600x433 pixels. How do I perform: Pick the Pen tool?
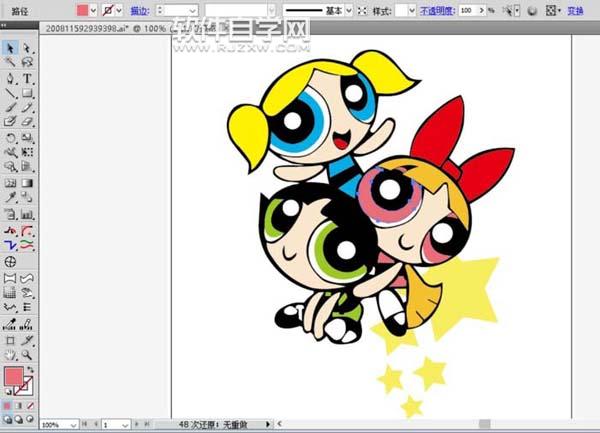[10, 79]
